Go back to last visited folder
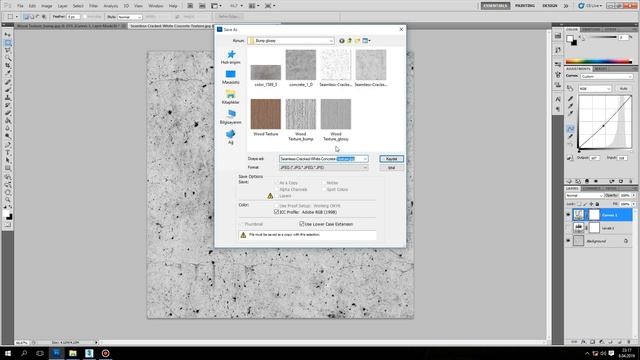The image size is (640, 360). tap(342, 41)
